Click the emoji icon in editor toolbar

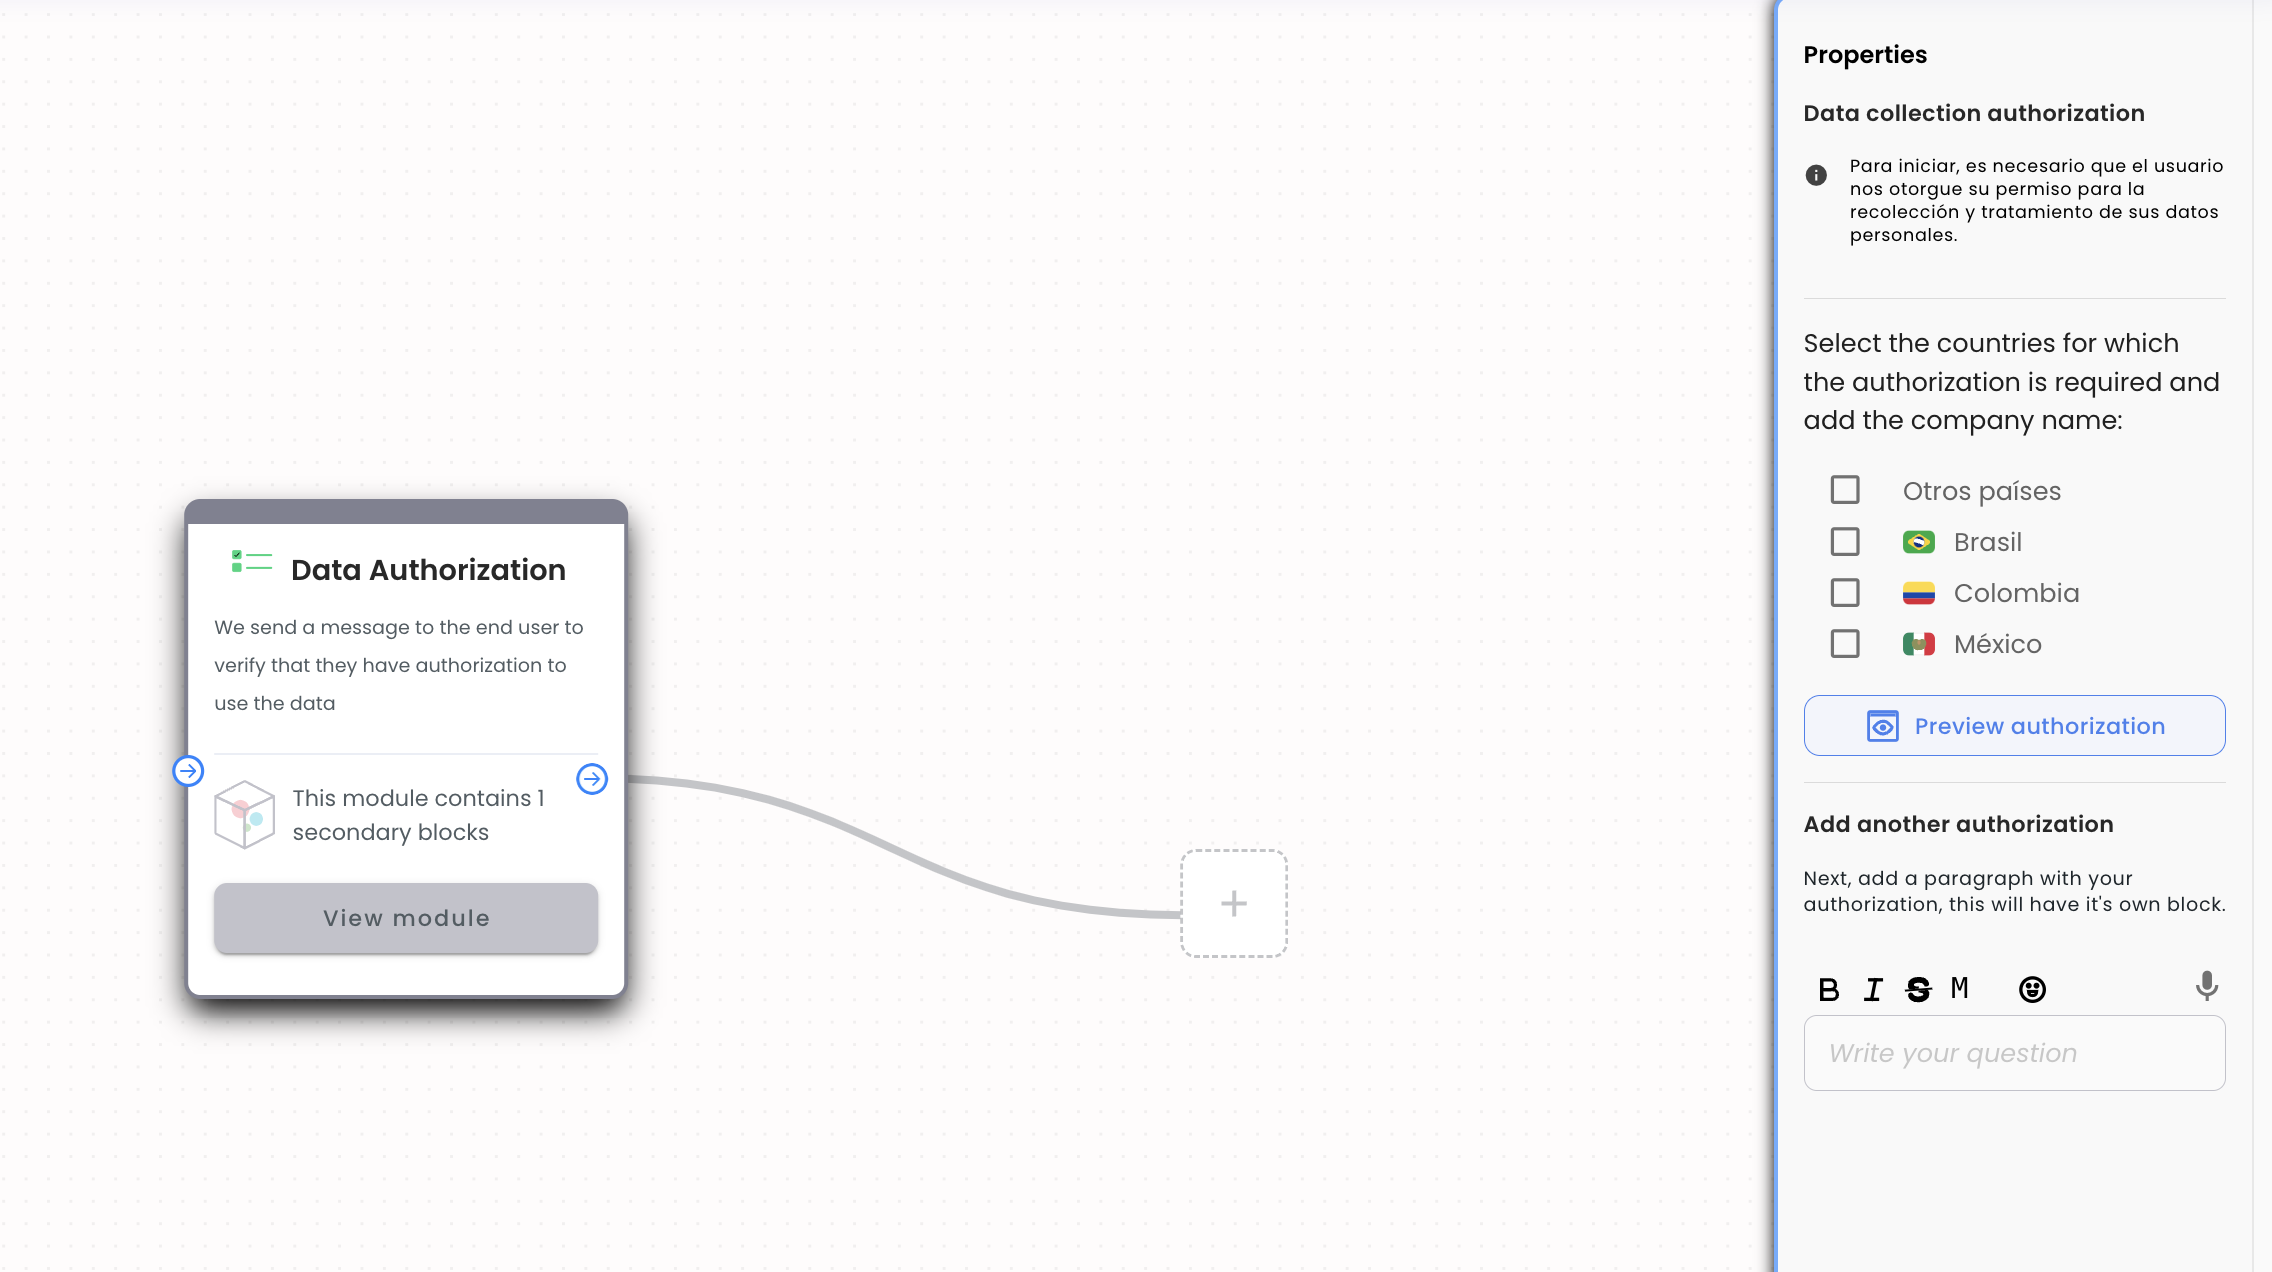tap(2033, 990)
